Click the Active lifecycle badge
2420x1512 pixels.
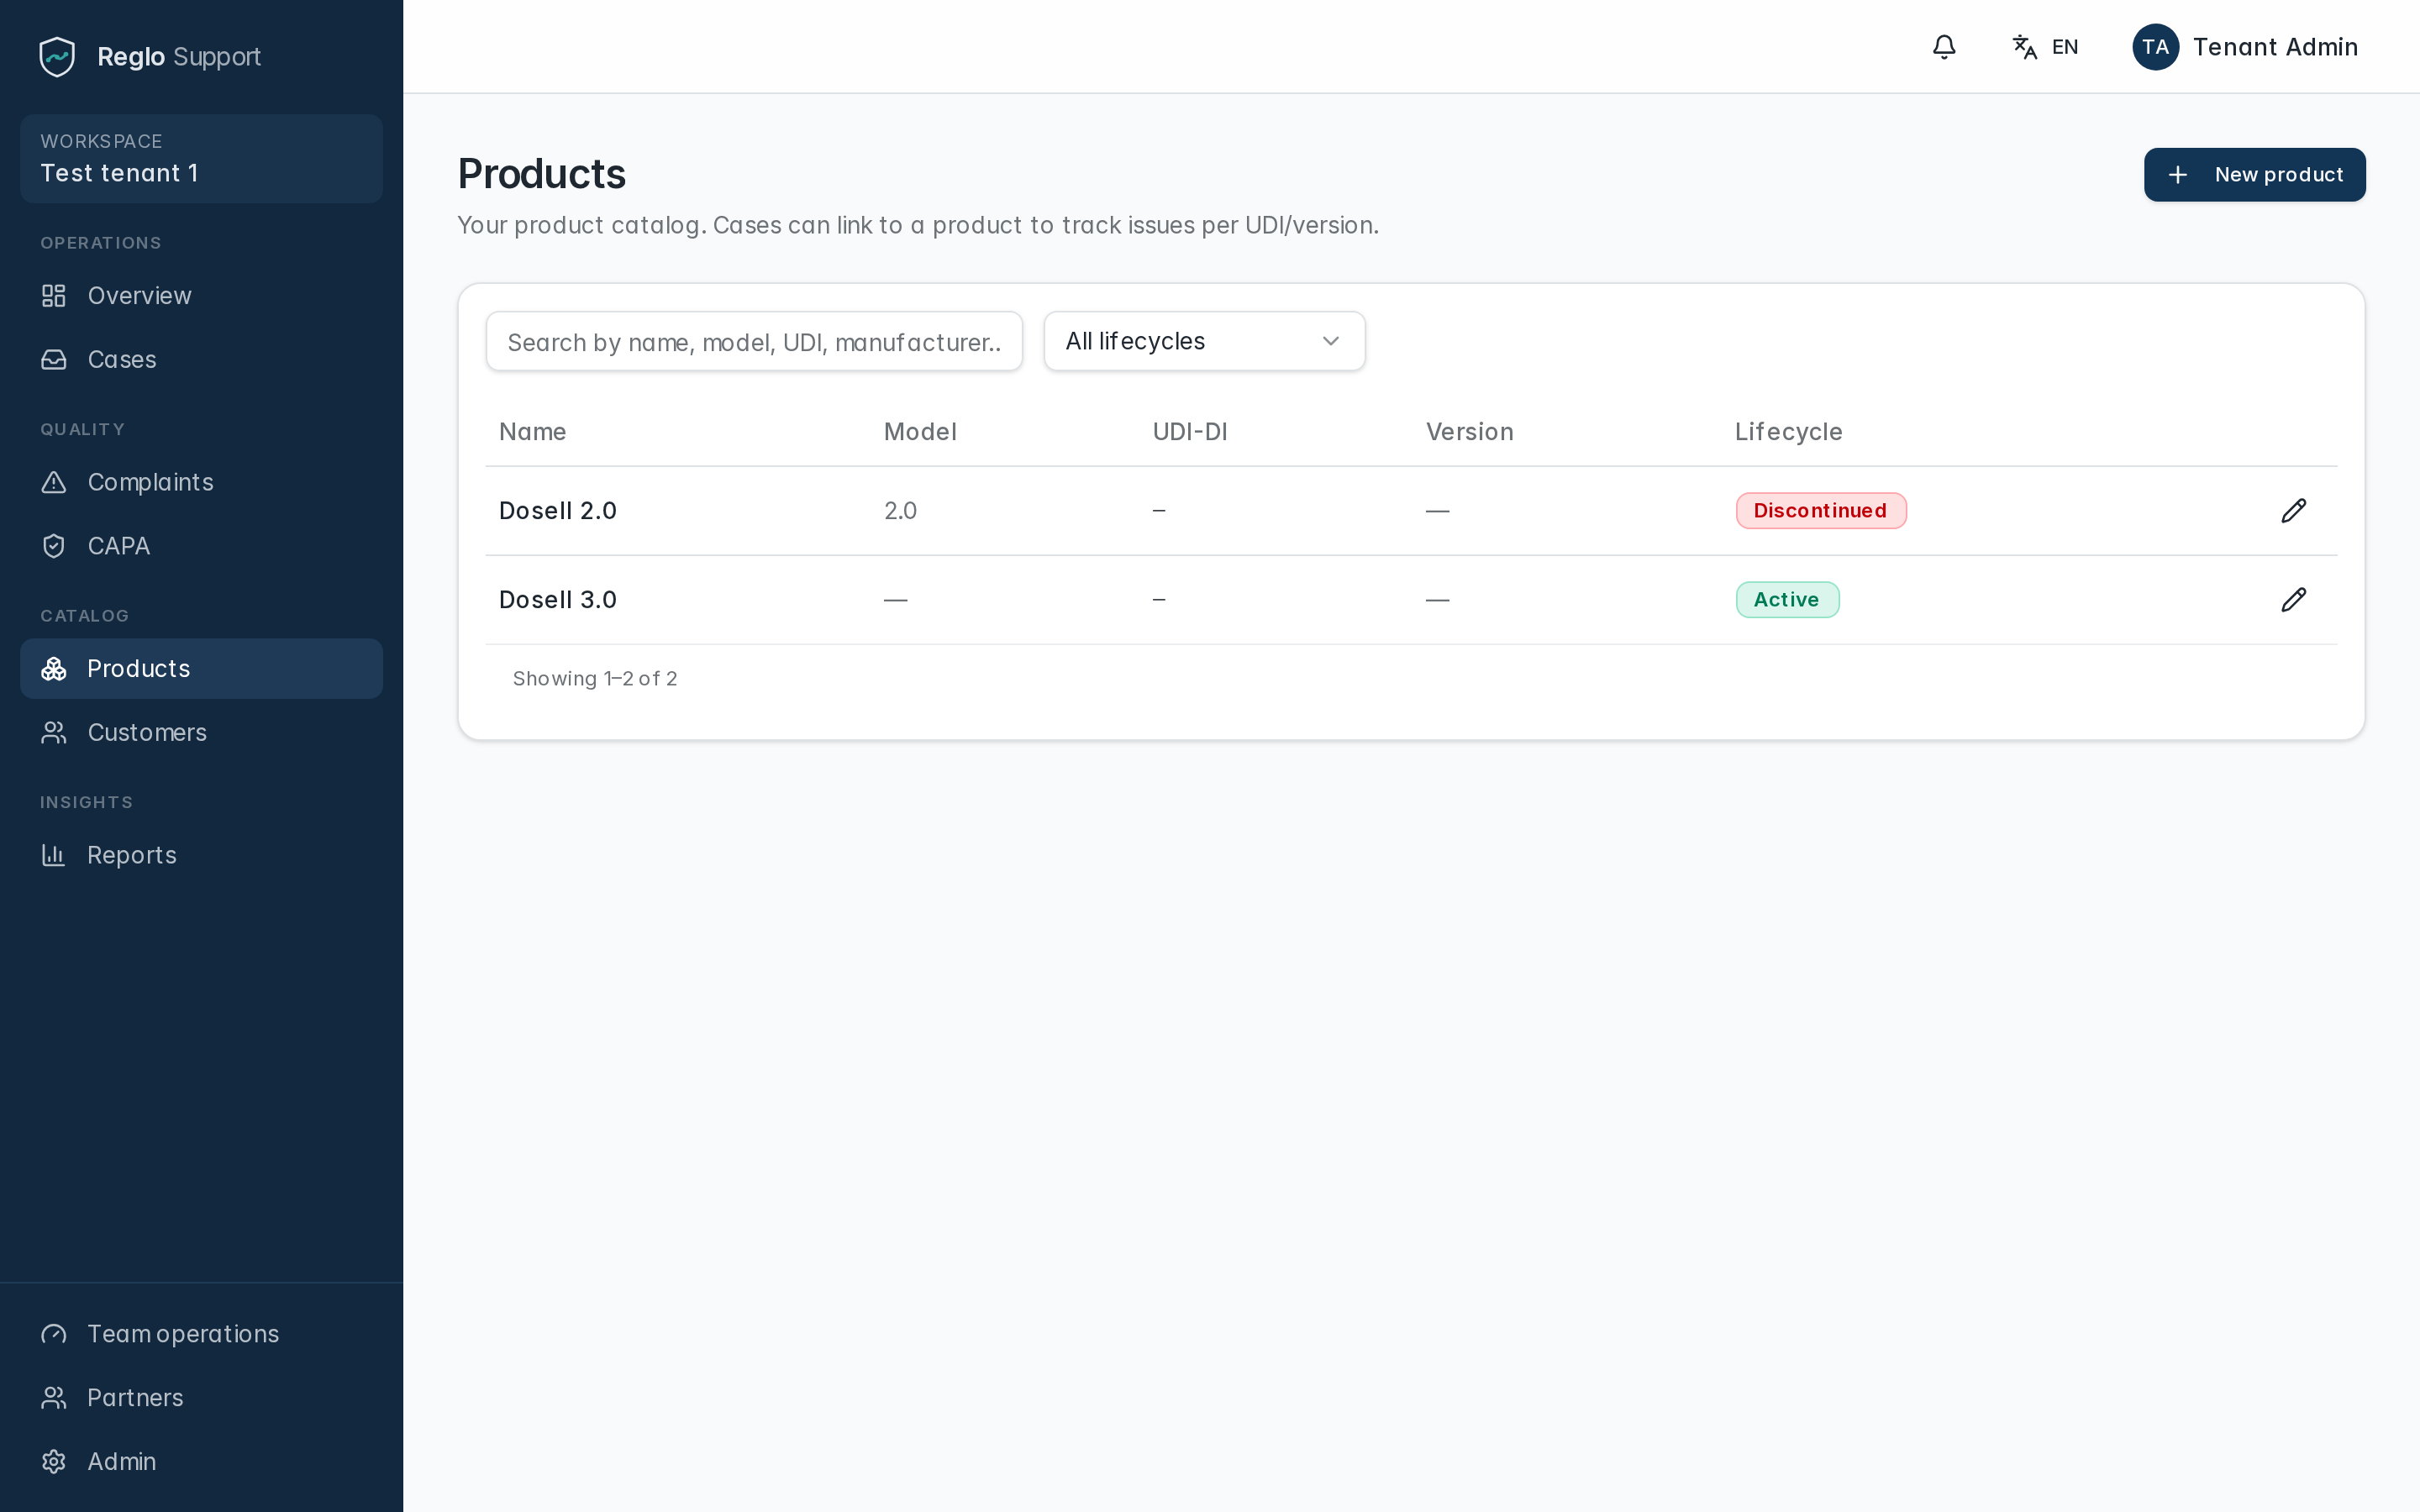(1787, 600)
